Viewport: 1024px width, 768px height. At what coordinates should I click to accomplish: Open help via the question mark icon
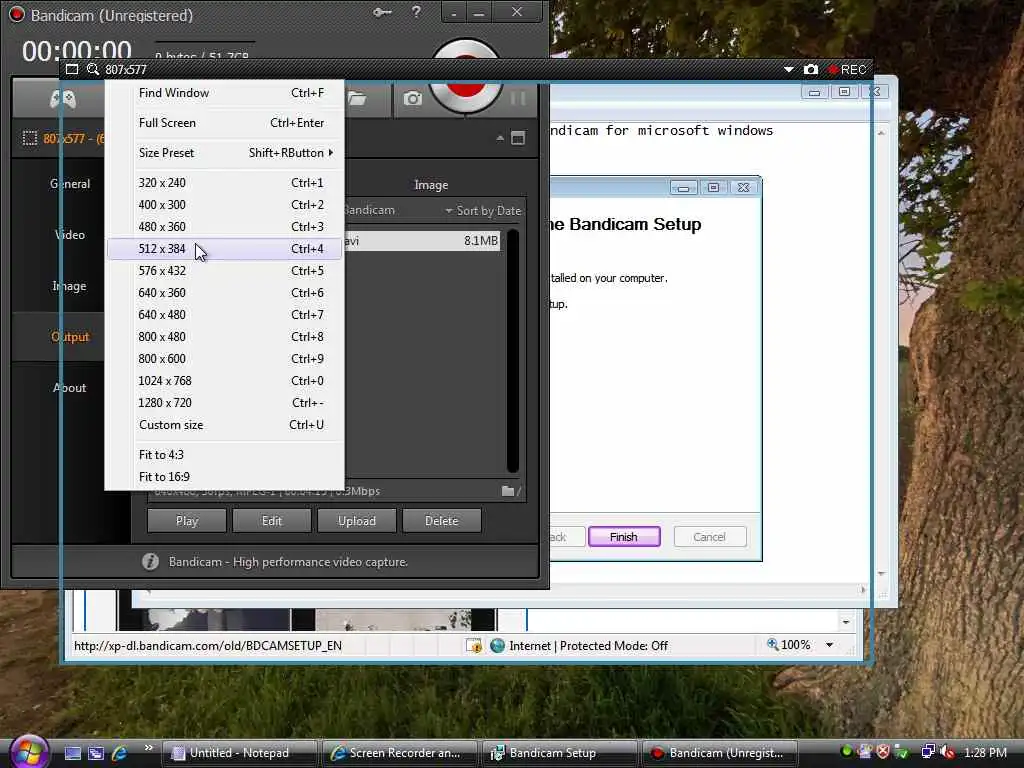416,12
